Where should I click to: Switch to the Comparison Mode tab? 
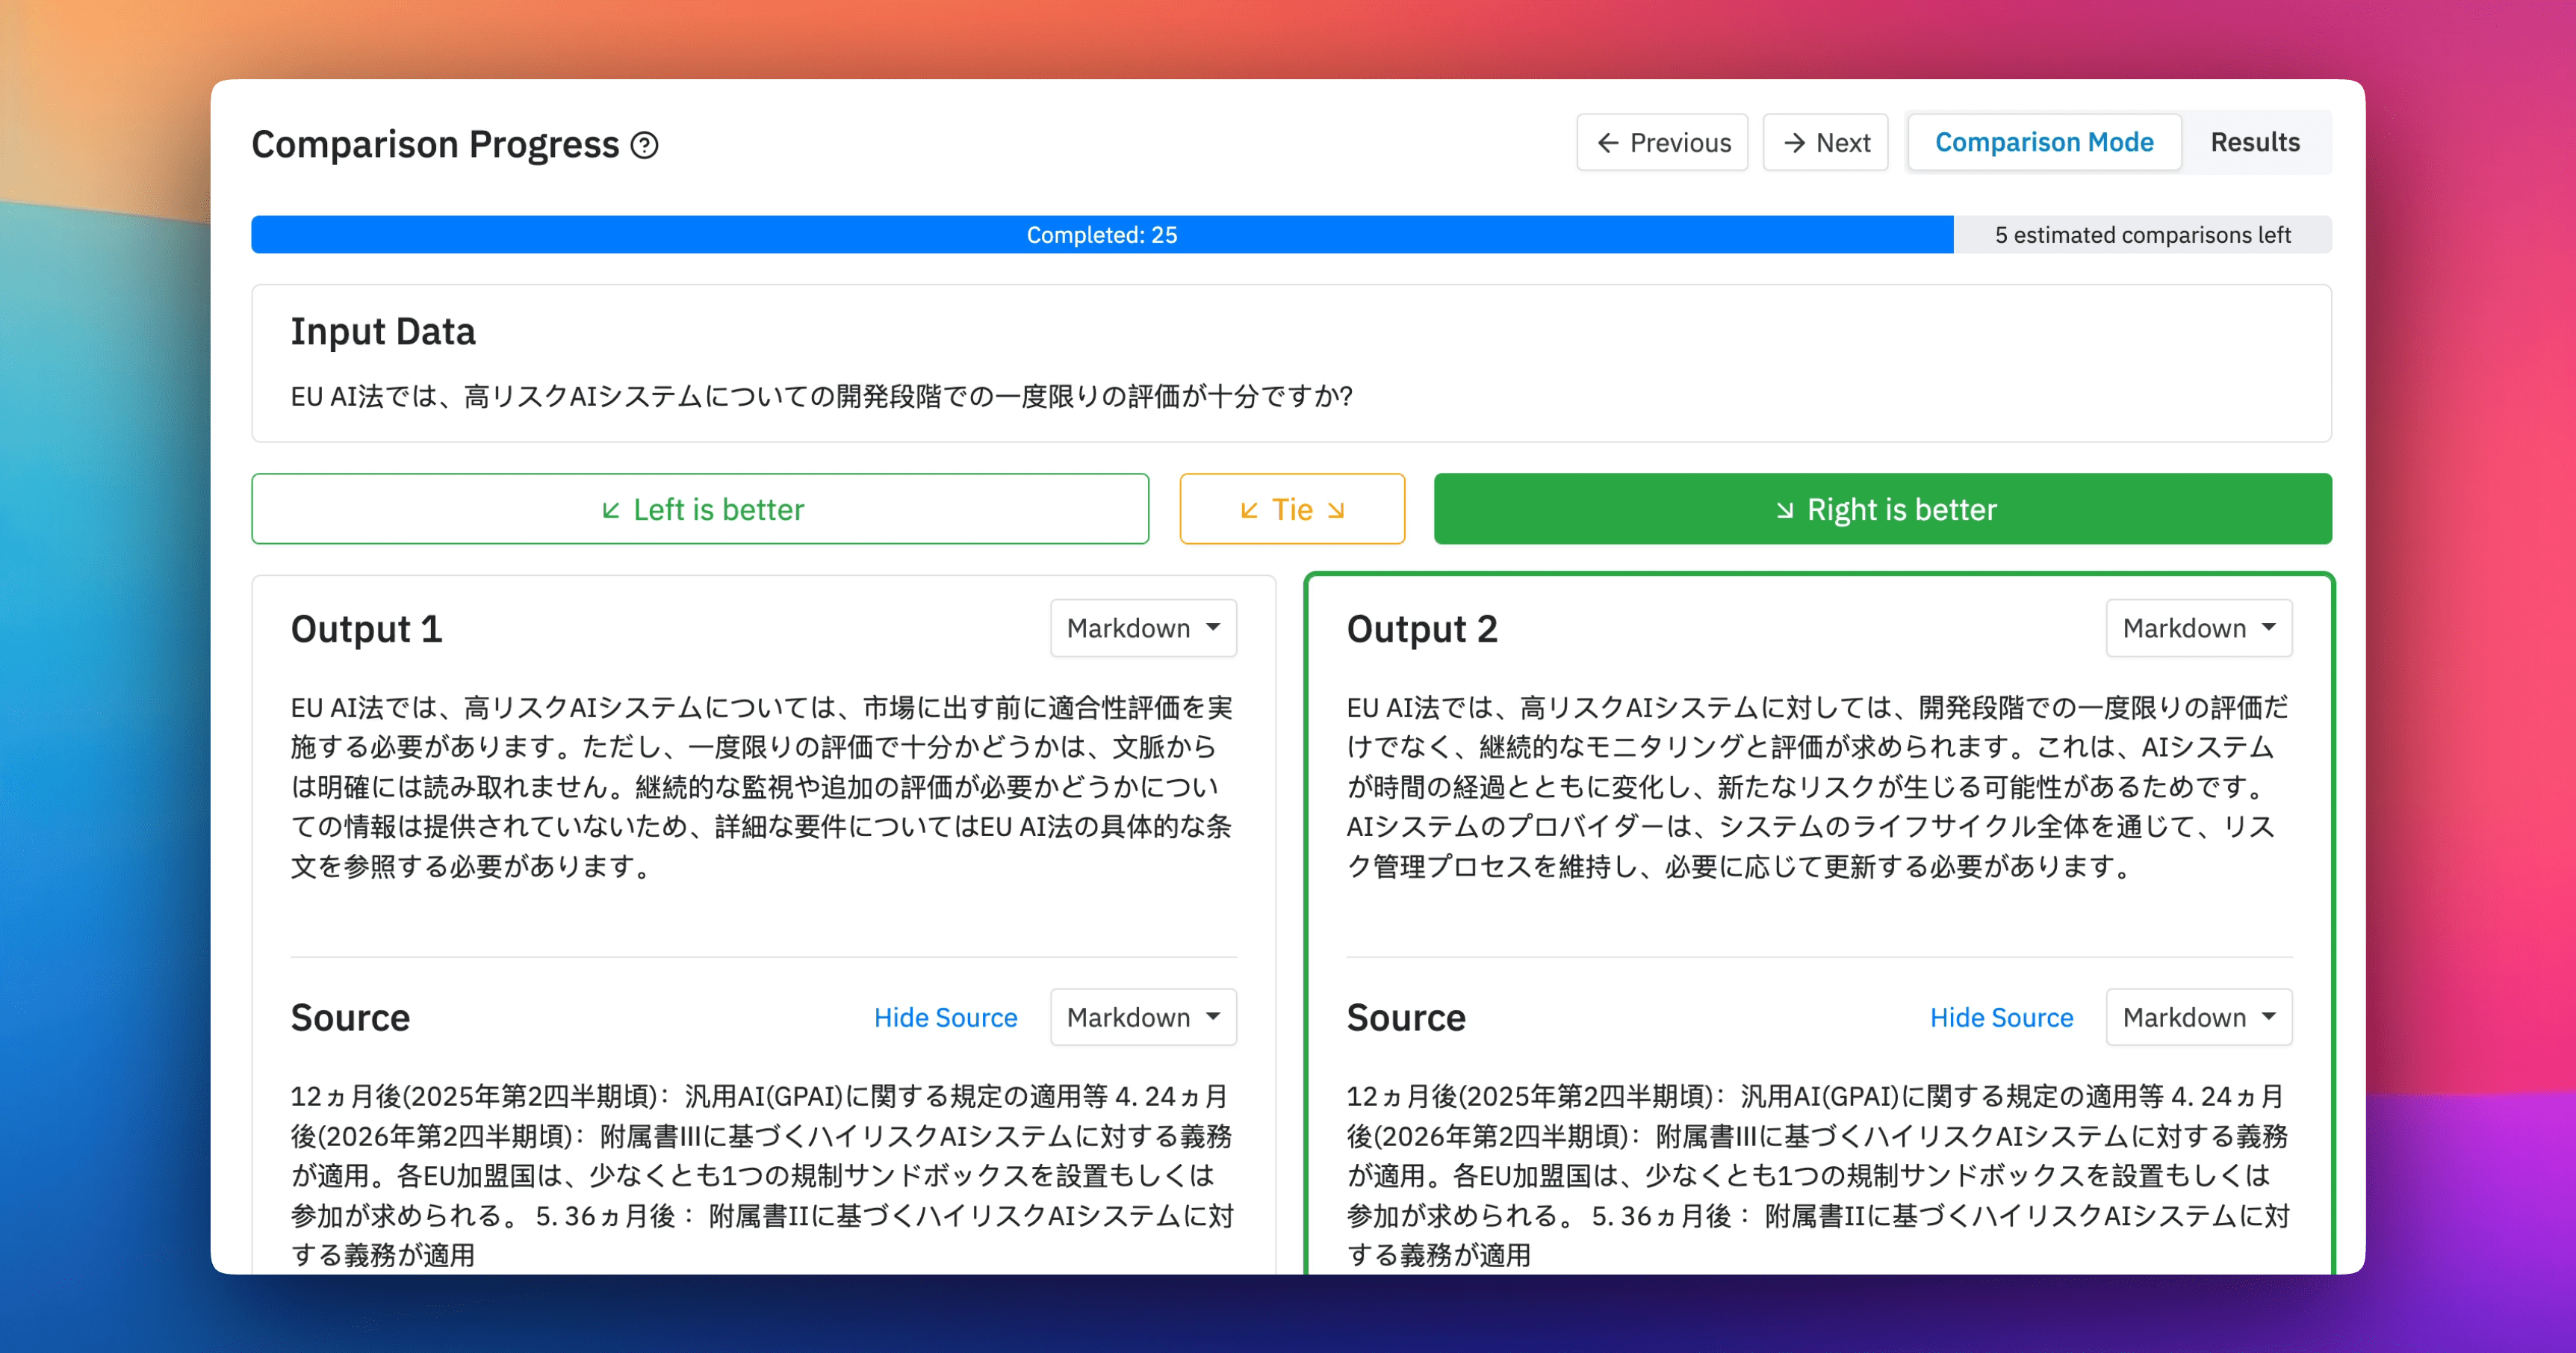pos(2044,142)
